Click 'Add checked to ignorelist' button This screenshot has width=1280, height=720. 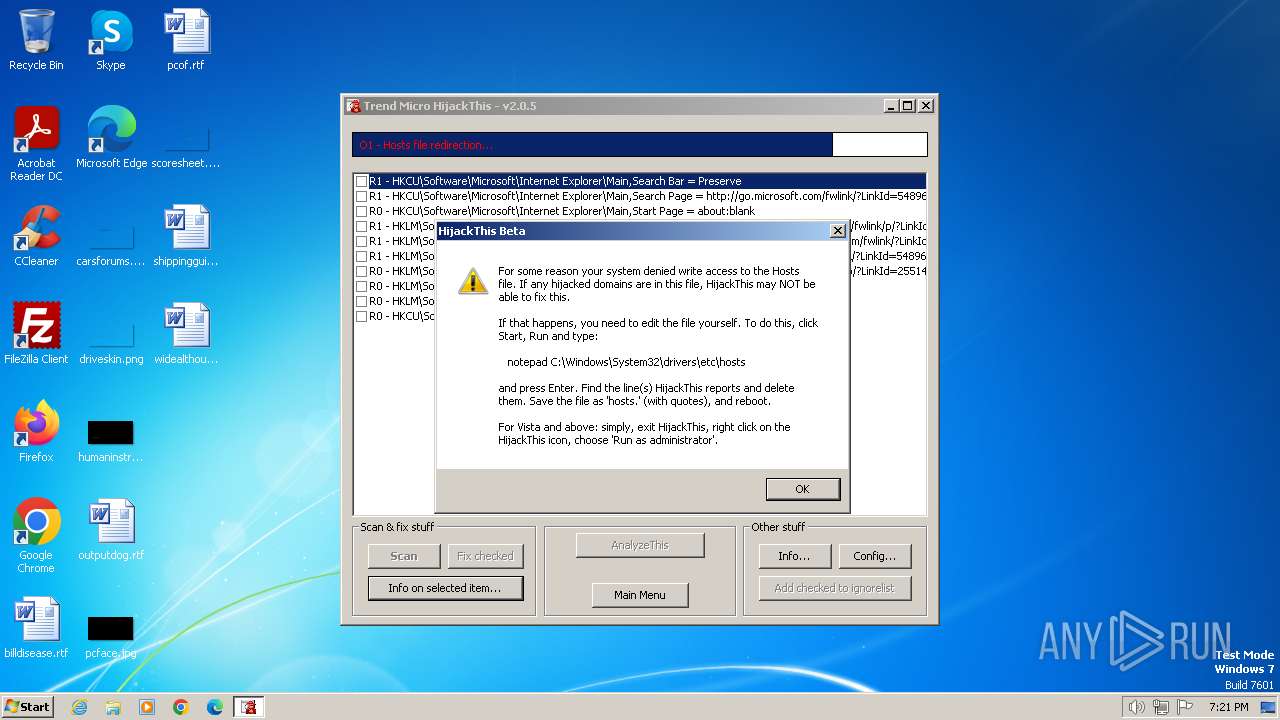[834, 588]
